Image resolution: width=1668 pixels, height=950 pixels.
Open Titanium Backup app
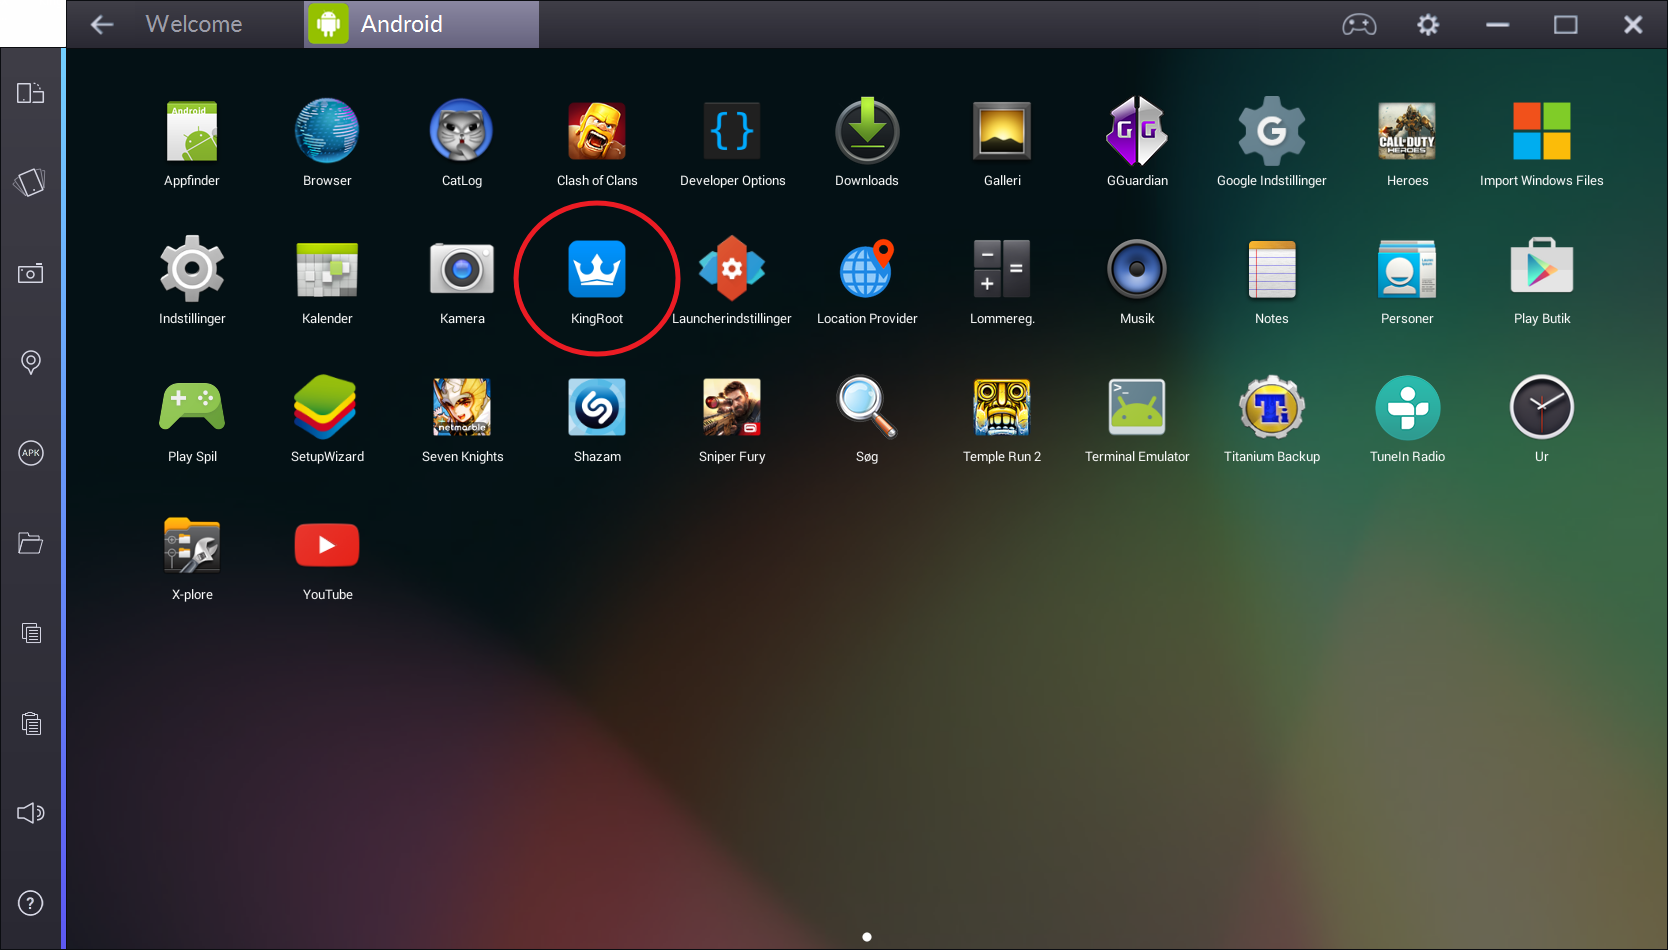(1272, 407)
